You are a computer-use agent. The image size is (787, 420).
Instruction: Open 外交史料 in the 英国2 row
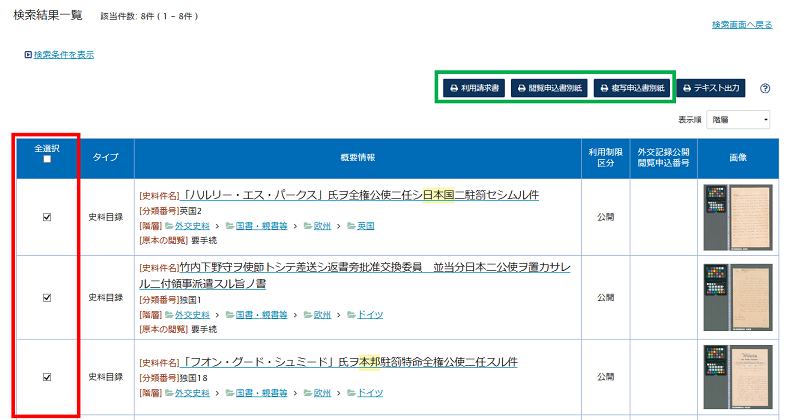[x=192, y=226]
